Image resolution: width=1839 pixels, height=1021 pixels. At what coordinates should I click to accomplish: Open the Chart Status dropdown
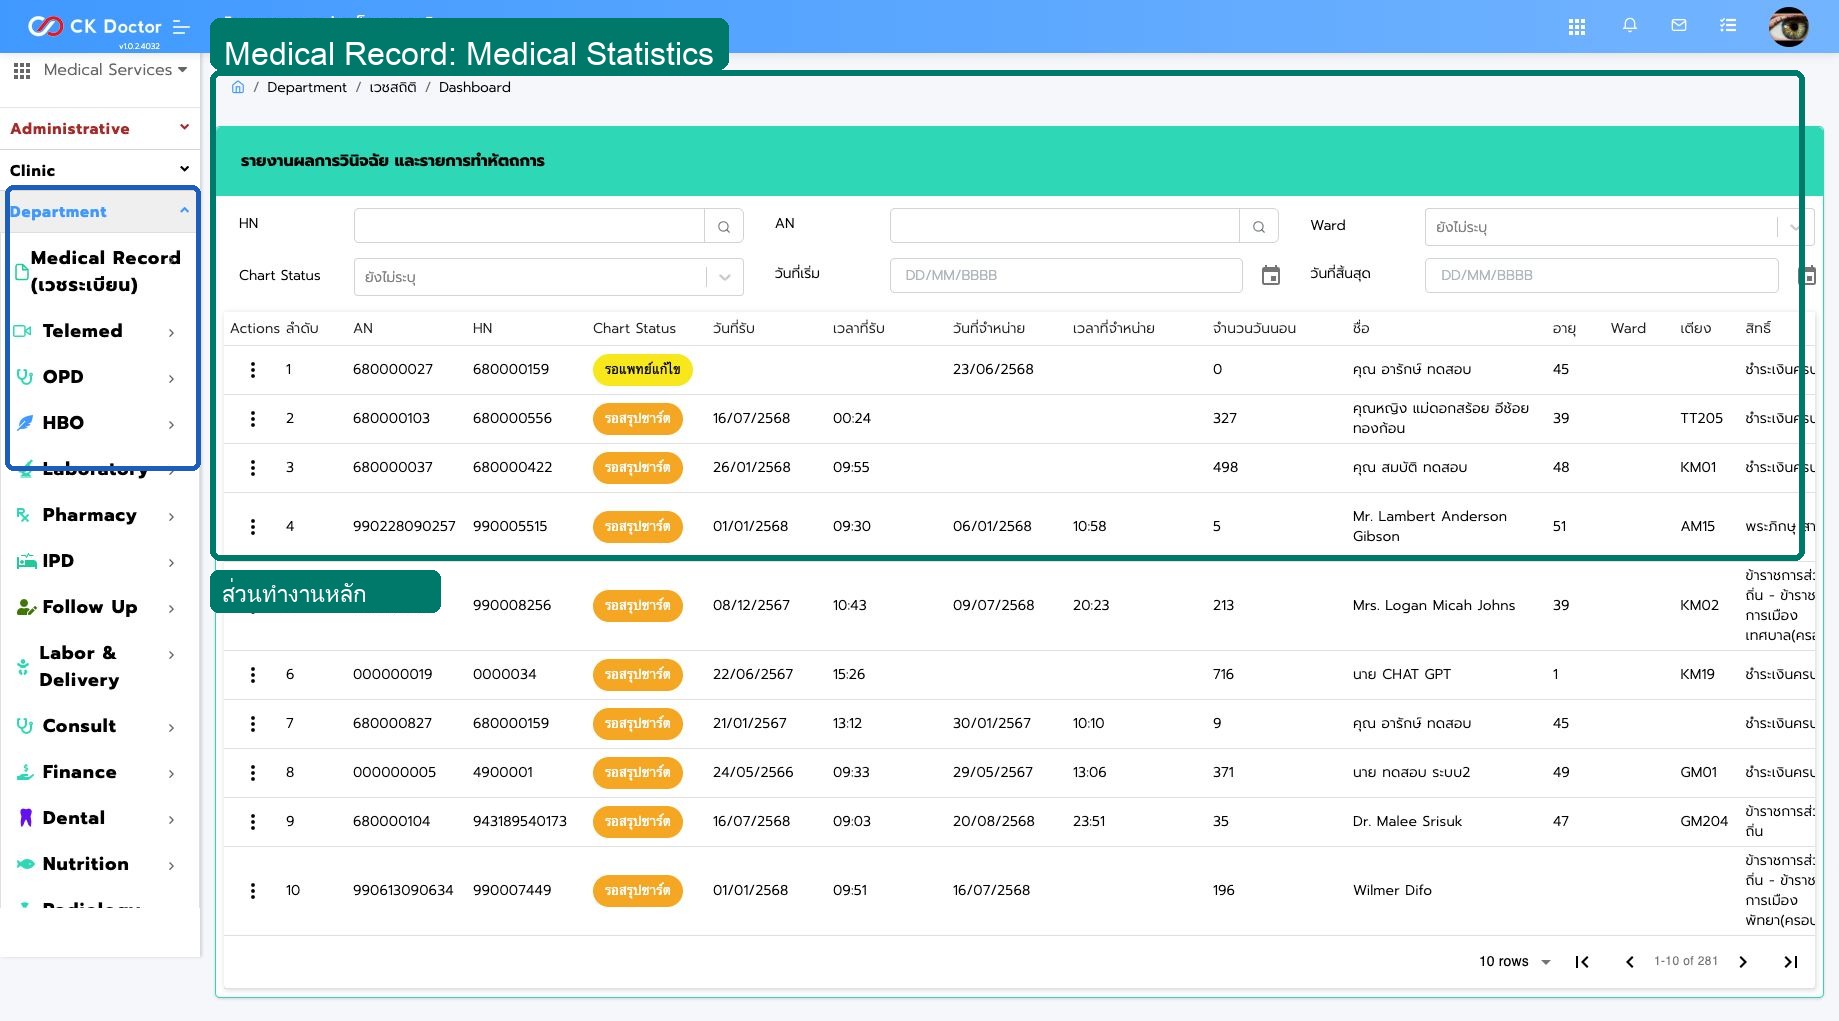(x=548, y=277)
